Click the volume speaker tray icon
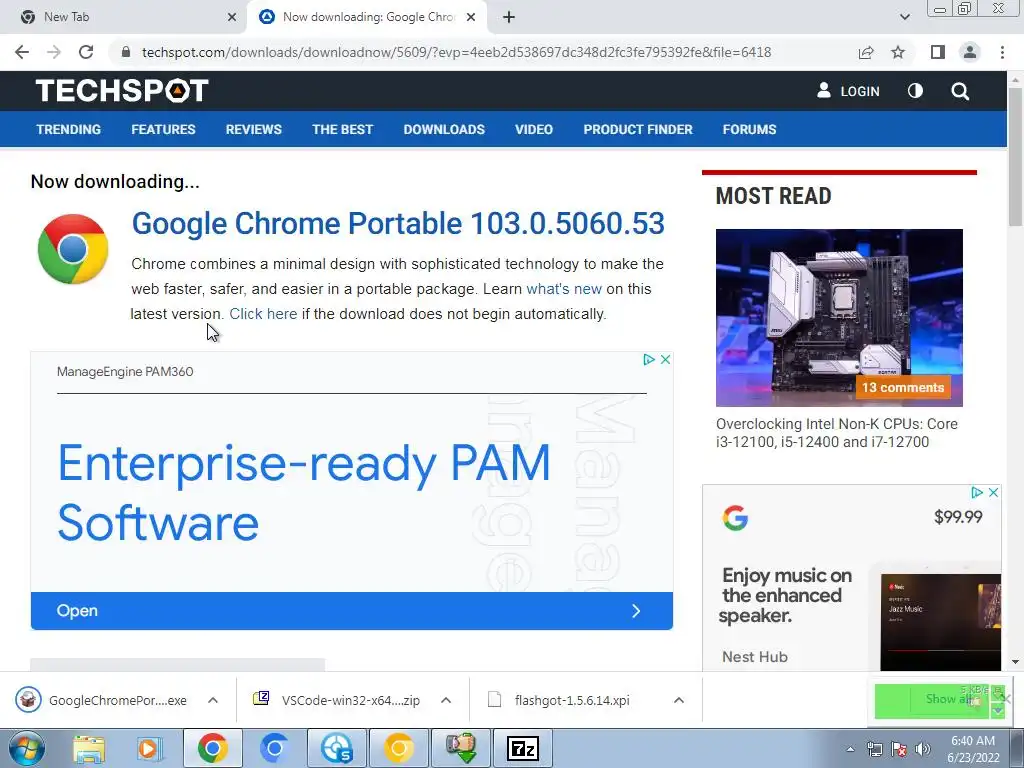 (x=923, y=750)
